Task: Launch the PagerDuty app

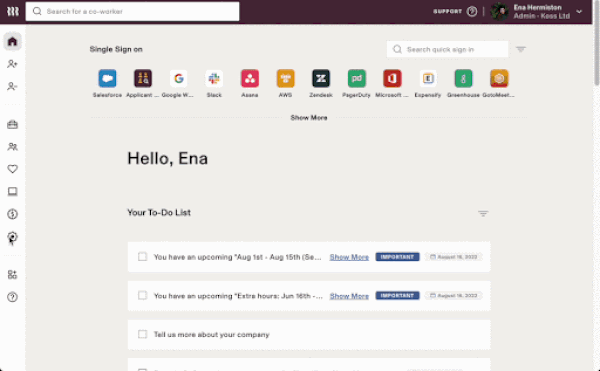Action: click(356, 79)
